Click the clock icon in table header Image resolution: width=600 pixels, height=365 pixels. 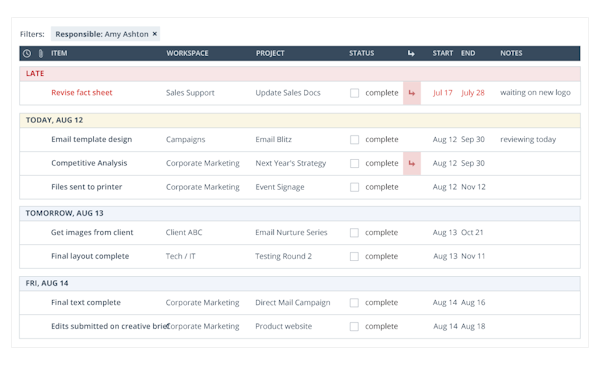click(x=27, y=54)
